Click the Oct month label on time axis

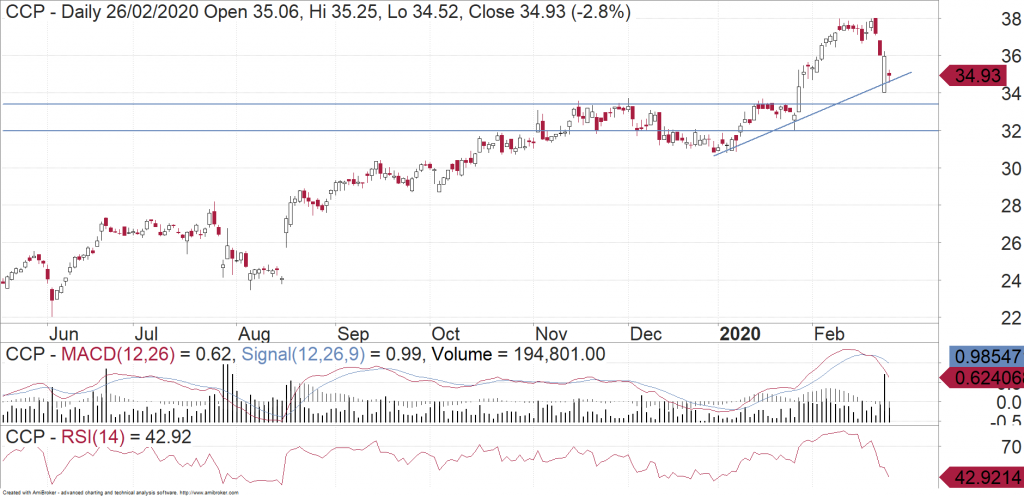[446, 333]
